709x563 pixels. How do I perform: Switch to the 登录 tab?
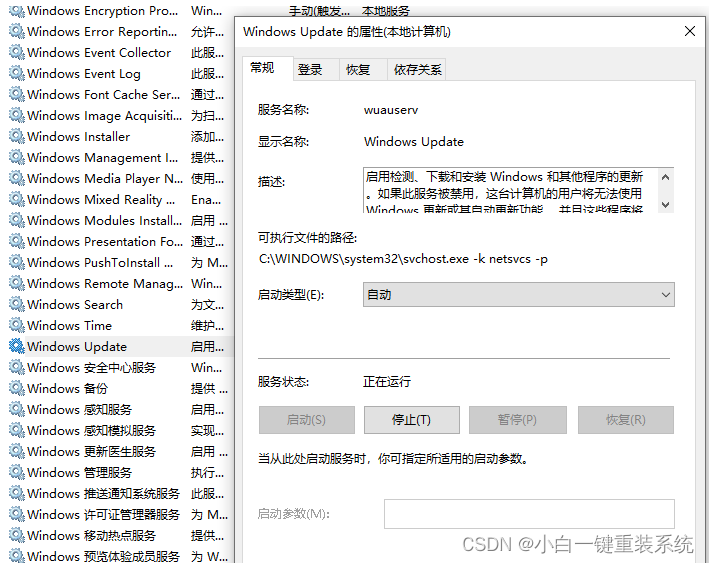pyautogui.click(x=316, y=70)
